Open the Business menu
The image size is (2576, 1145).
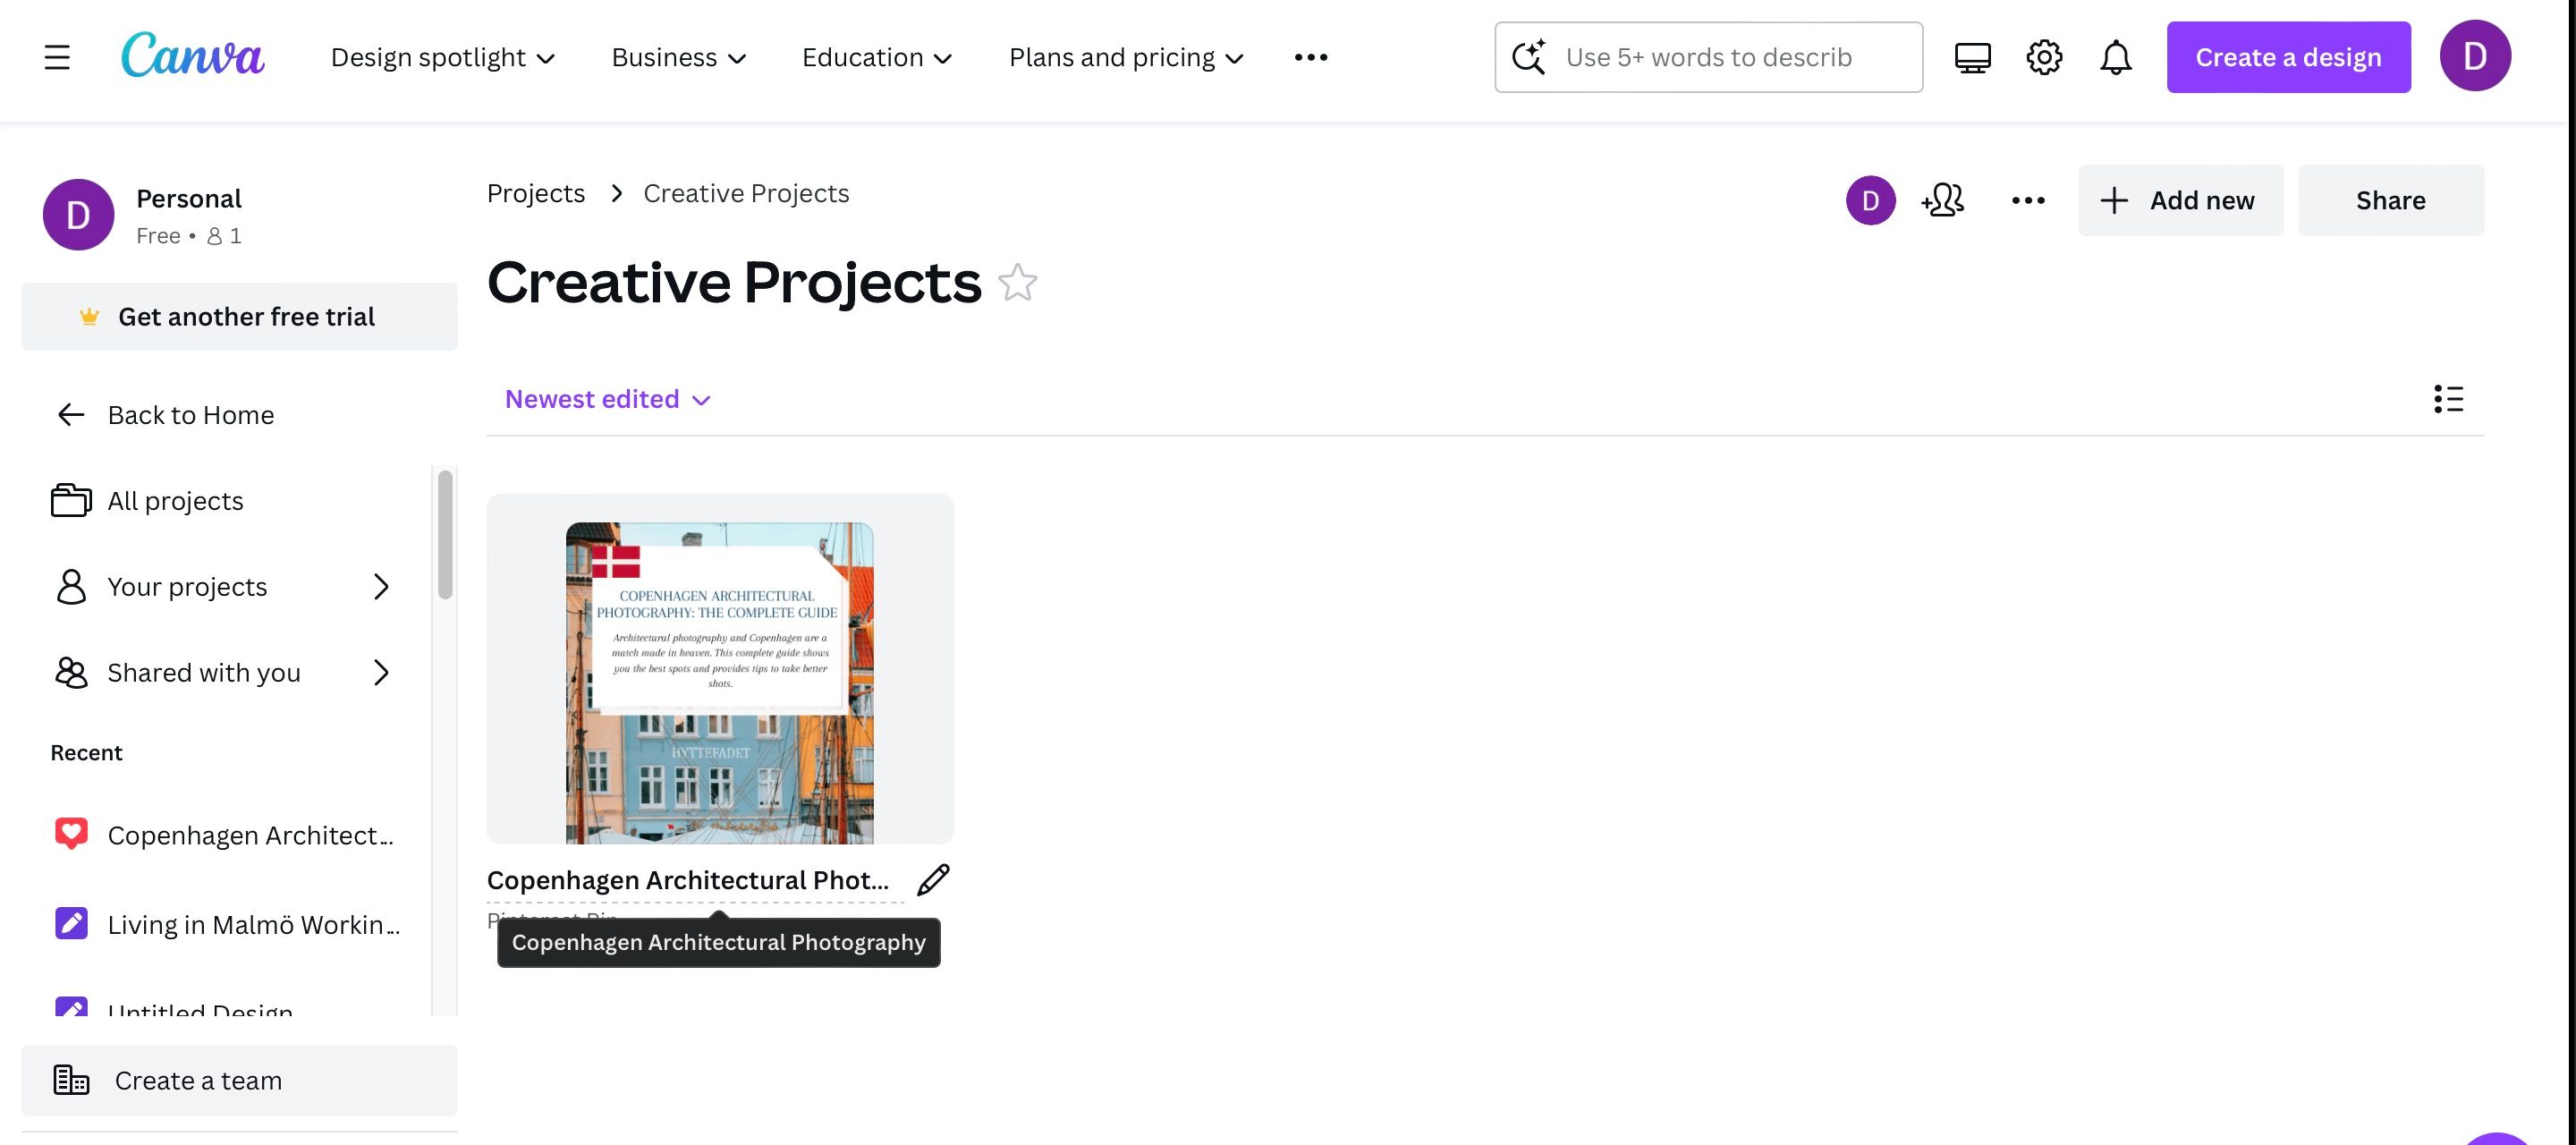click(x=677, y=57)
